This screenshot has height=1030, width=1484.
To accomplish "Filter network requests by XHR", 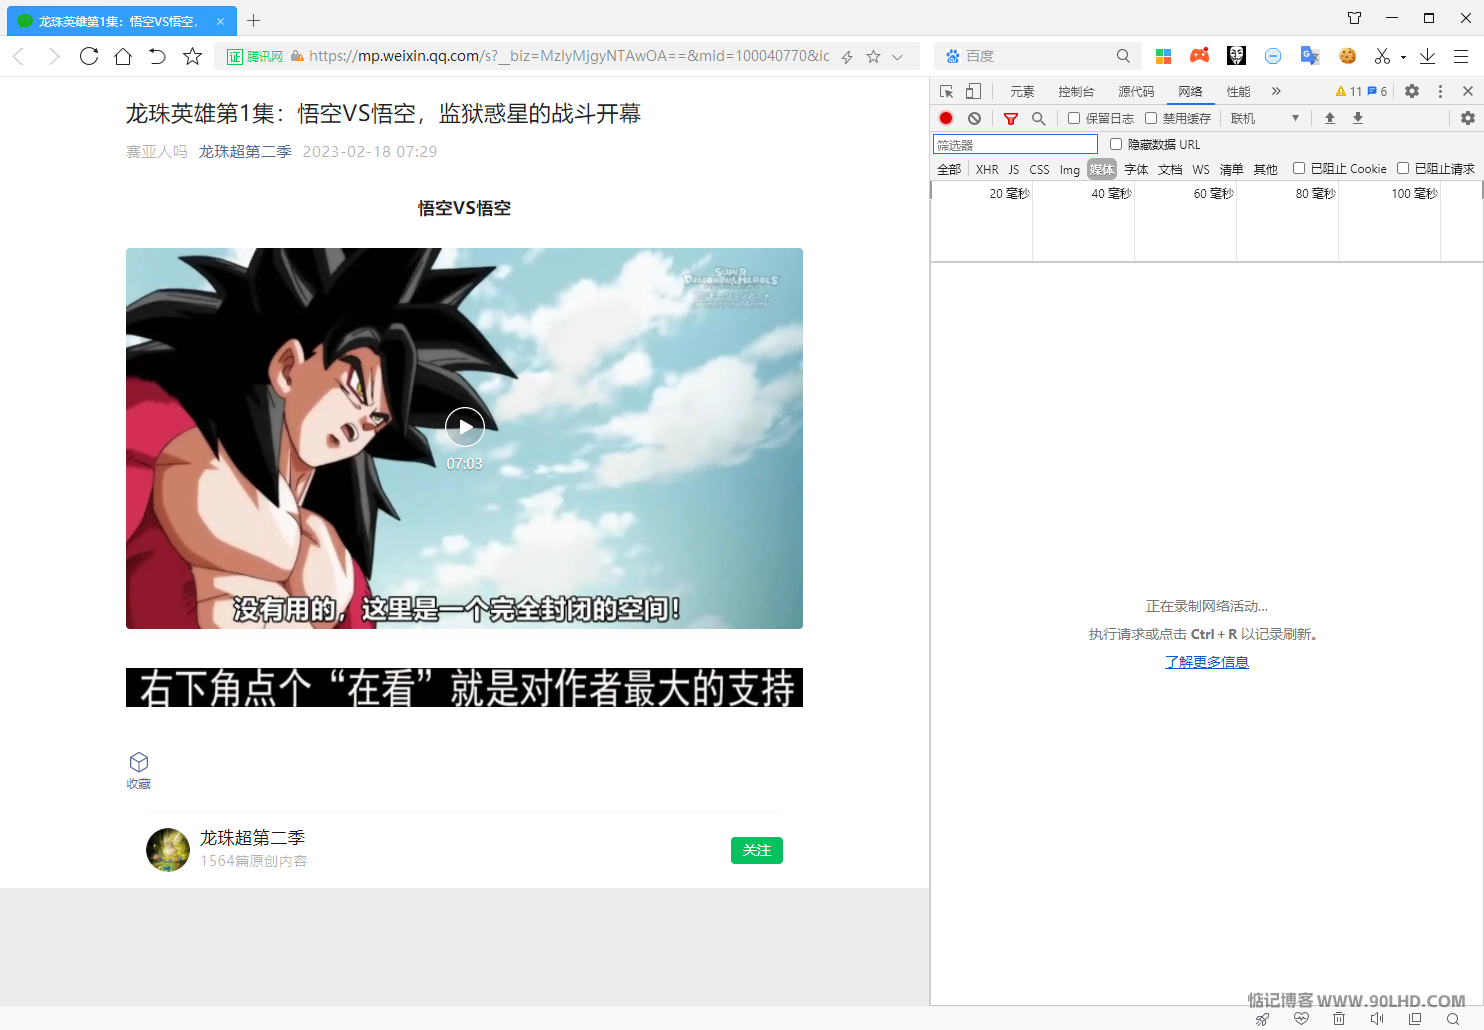I will pos(987,169).
